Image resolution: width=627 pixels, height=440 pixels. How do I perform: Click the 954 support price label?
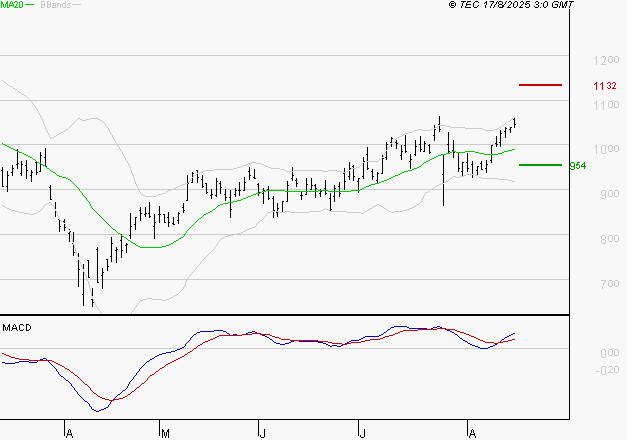[x=576, y=165]
